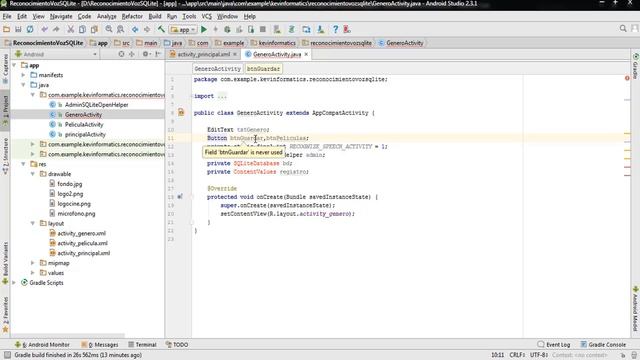640x360 pixels.
Task: Expand Gradle Scripts node
Action: 14,282
